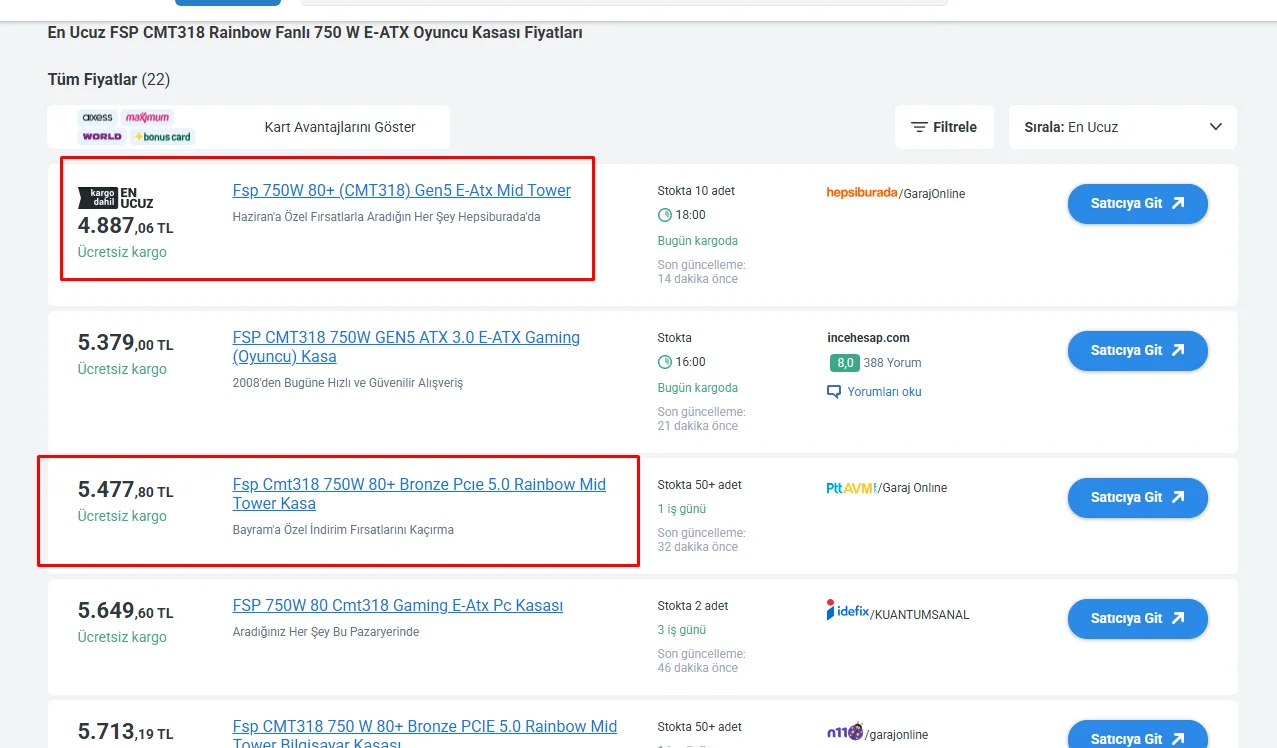Click the n11 store logo

coord(845,732)
